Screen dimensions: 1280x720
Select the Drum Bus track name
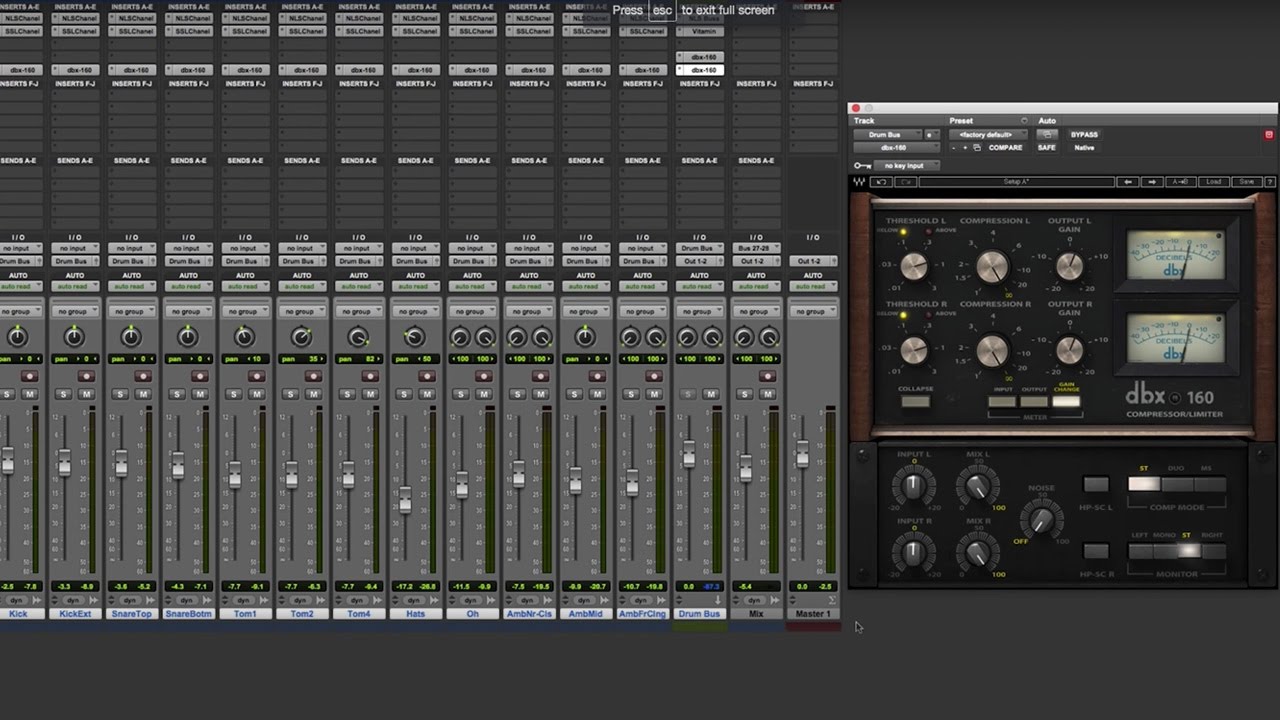(x=698, y=614)
